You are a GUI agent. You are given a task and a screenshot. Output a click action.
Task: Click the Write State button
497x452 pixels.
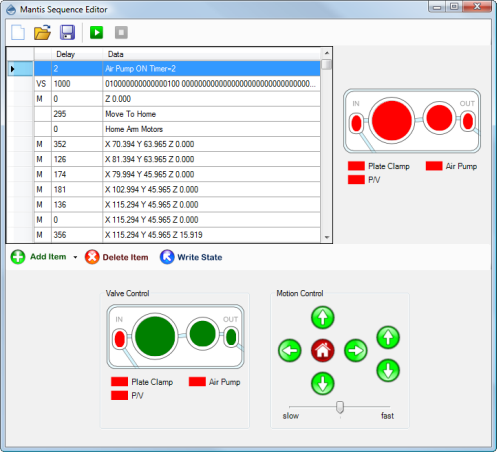[191, 257]
